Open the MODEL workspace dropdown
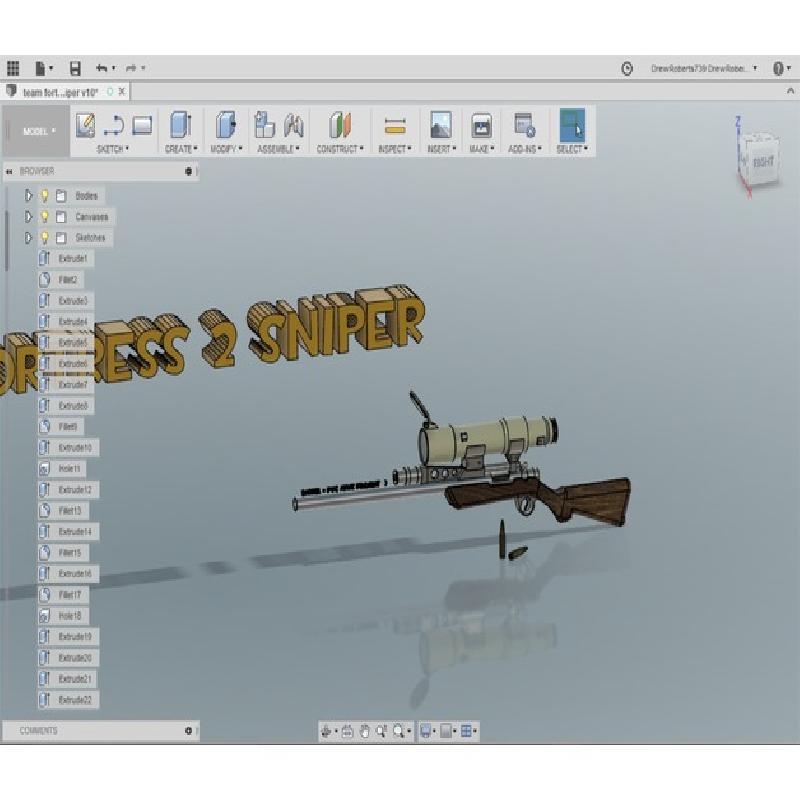The height and width of the screenshot is (800, 800). (x=39, y=131)
